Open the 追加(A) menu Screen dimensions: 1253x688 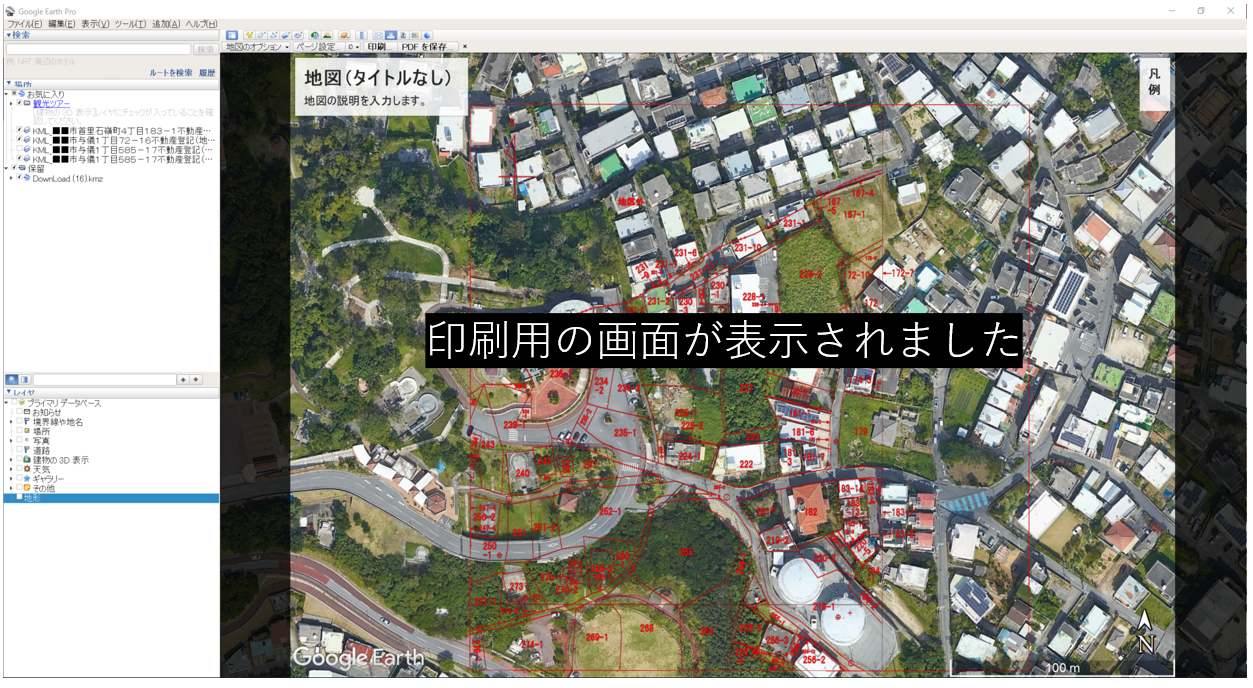pyautogui.click(x=166, y=23)
